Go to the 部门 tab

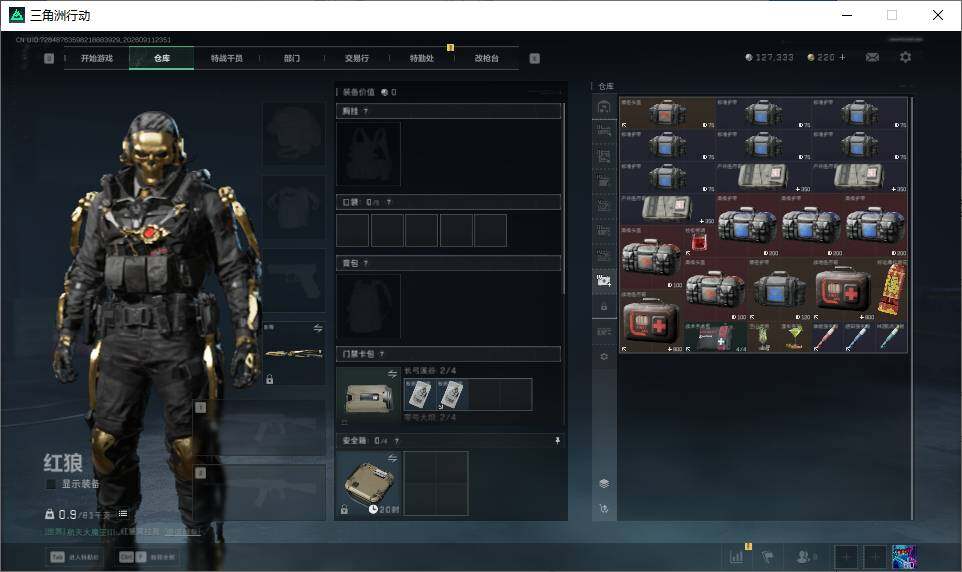point(291,58)
